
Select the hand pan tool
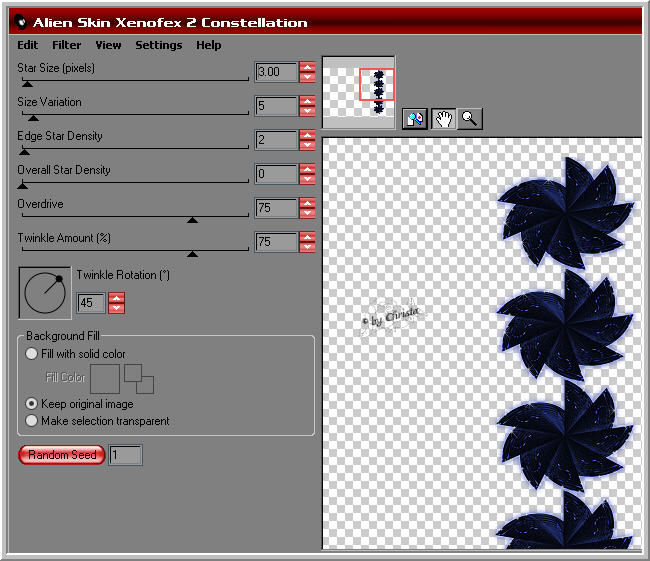click(x=443, y=119)
